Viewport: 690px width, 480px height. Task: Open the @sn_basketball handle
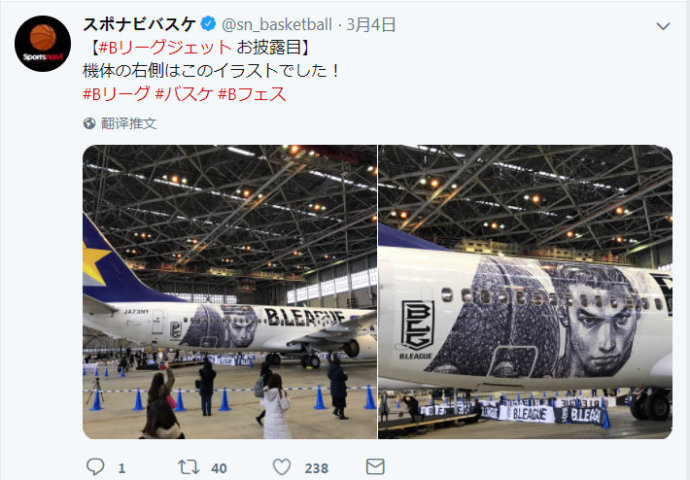276,25
